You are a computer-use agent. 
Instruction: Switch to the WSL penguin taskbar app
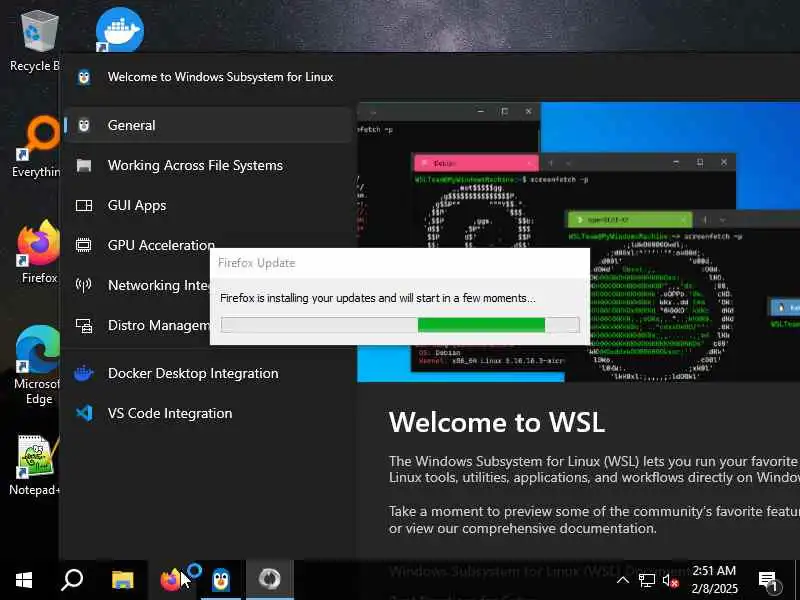click(x=220, y=580)
